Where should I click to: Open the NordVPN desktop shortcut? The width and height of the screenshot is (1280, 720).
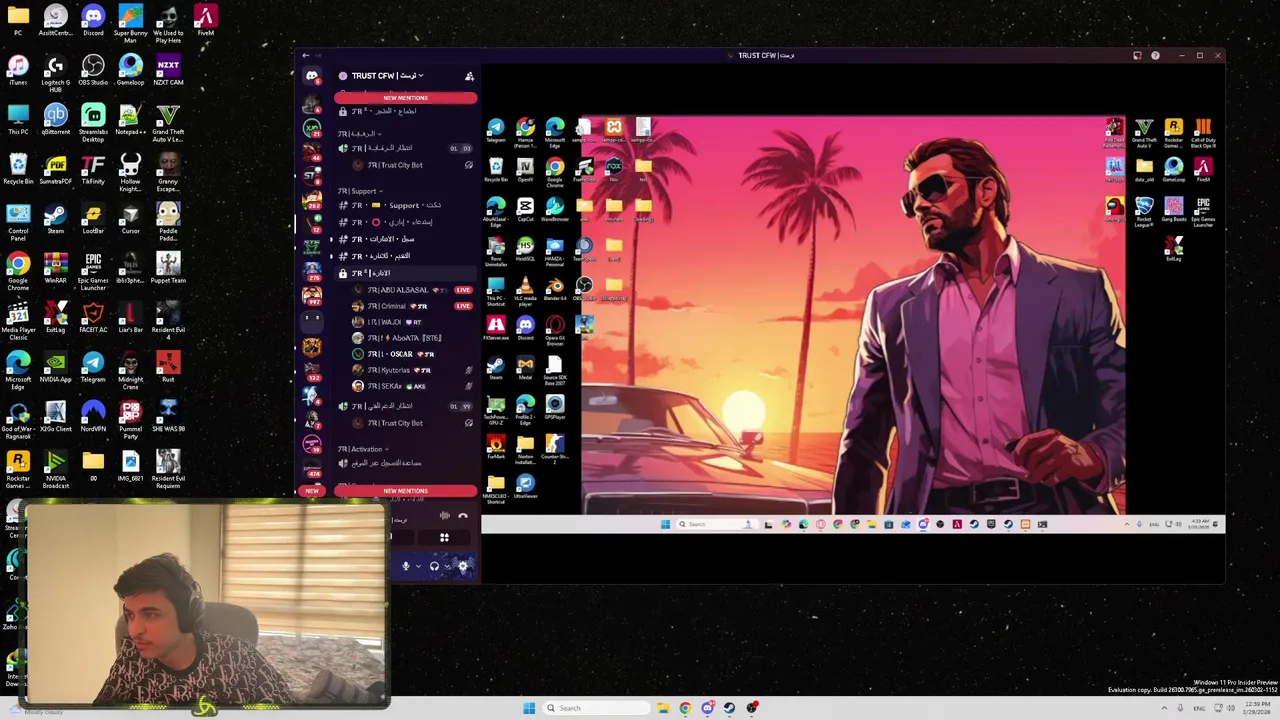93,417
